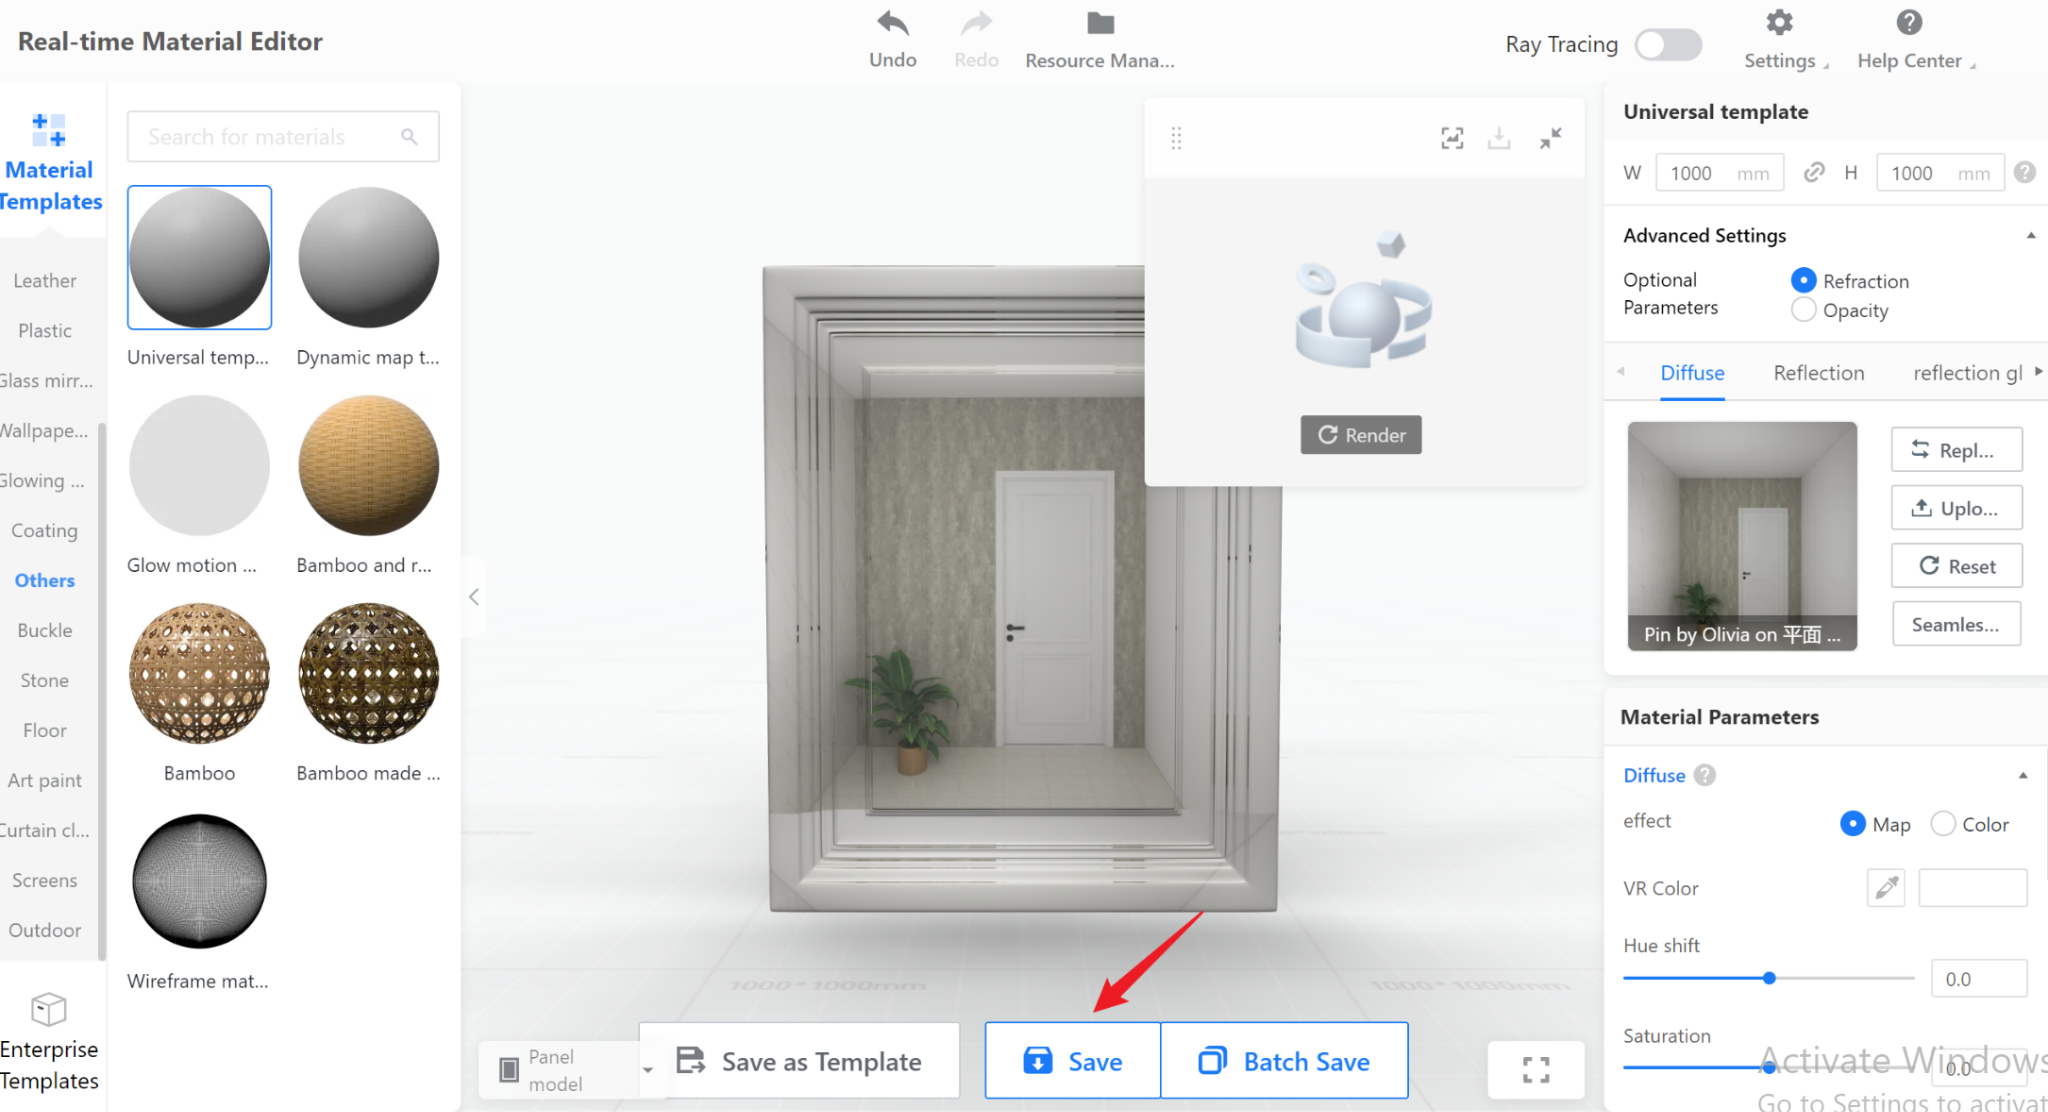Click the fit-to-frame icon in the render preview panel
This screenshot has width=2048, height=1112.
pyautogui.click(x=1452, y=138)
